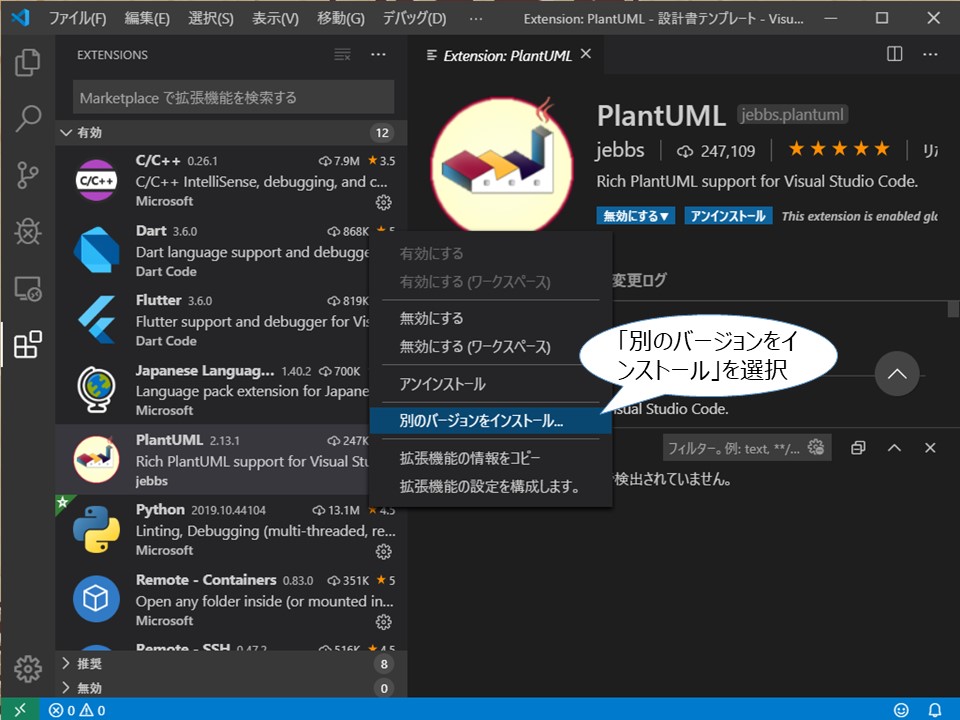
Task: Click the アンインストール button for PlantUML
Action: (727, 215)
